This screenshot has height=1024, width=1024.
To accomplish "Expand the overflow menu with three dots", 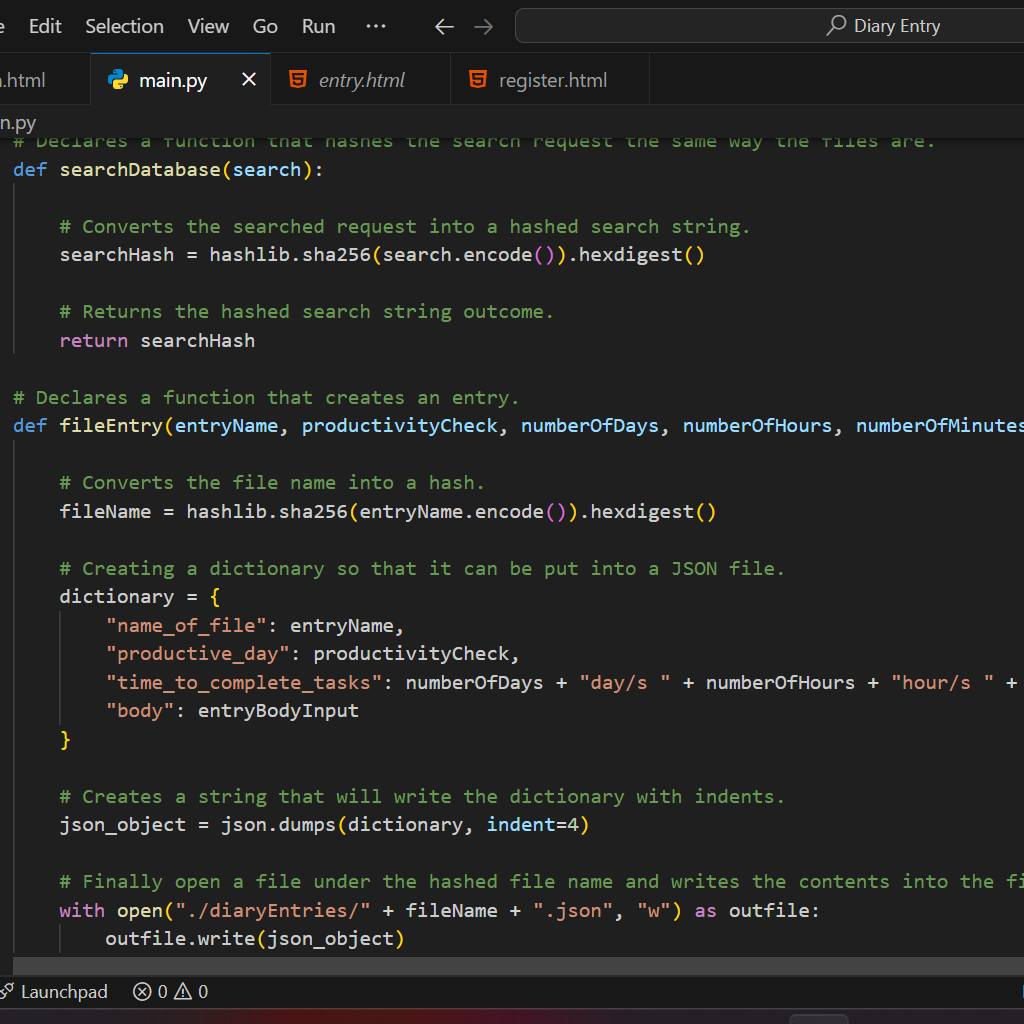I will (376, 26).
